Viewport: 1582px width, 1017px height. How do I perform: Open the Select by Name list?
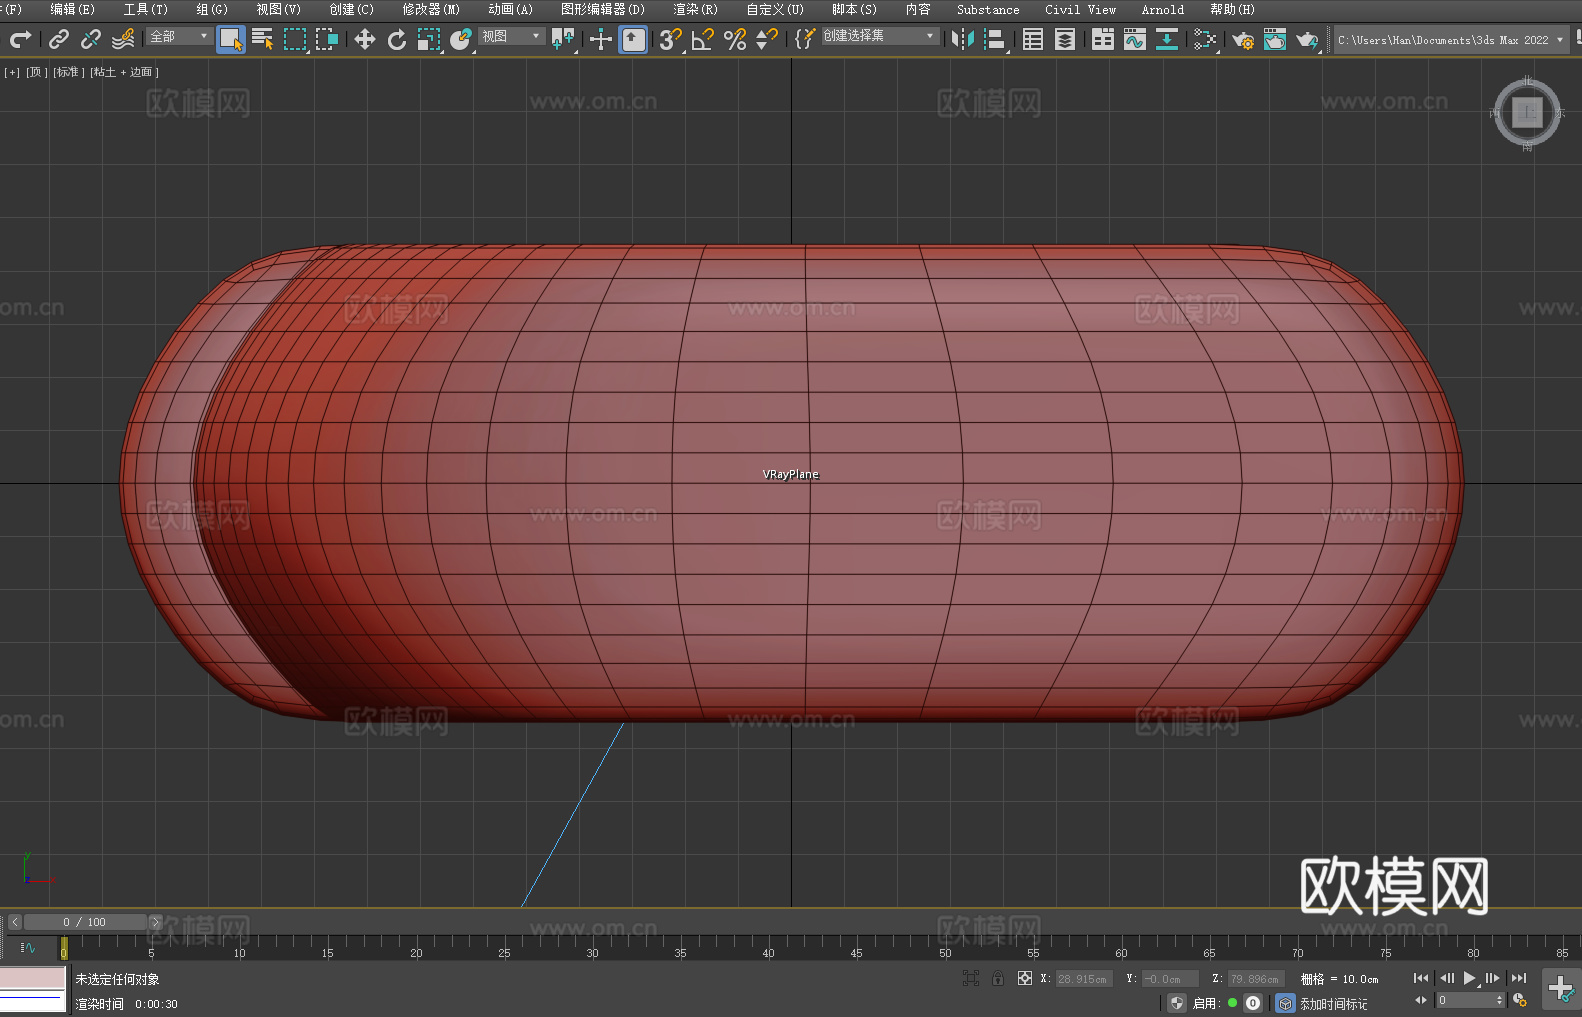tap(263, 39)
